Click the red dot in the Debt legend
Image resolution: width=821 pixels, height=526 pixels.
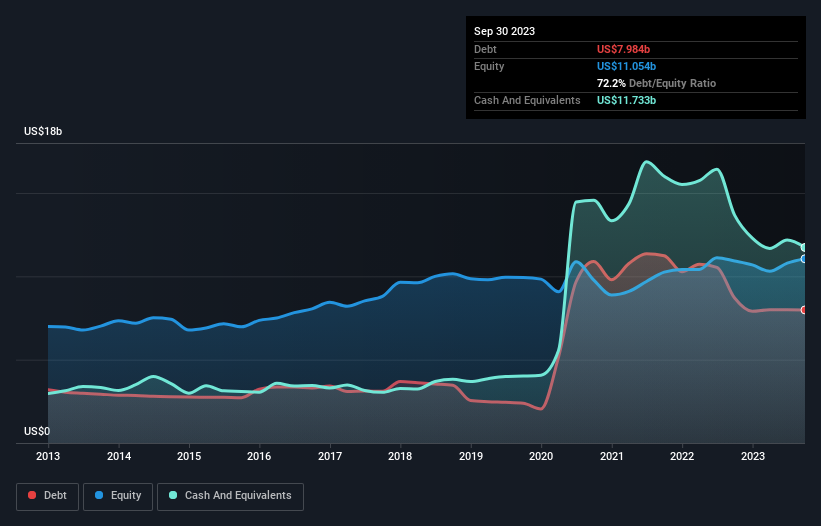pyautogui.click(x=33, y=495)
